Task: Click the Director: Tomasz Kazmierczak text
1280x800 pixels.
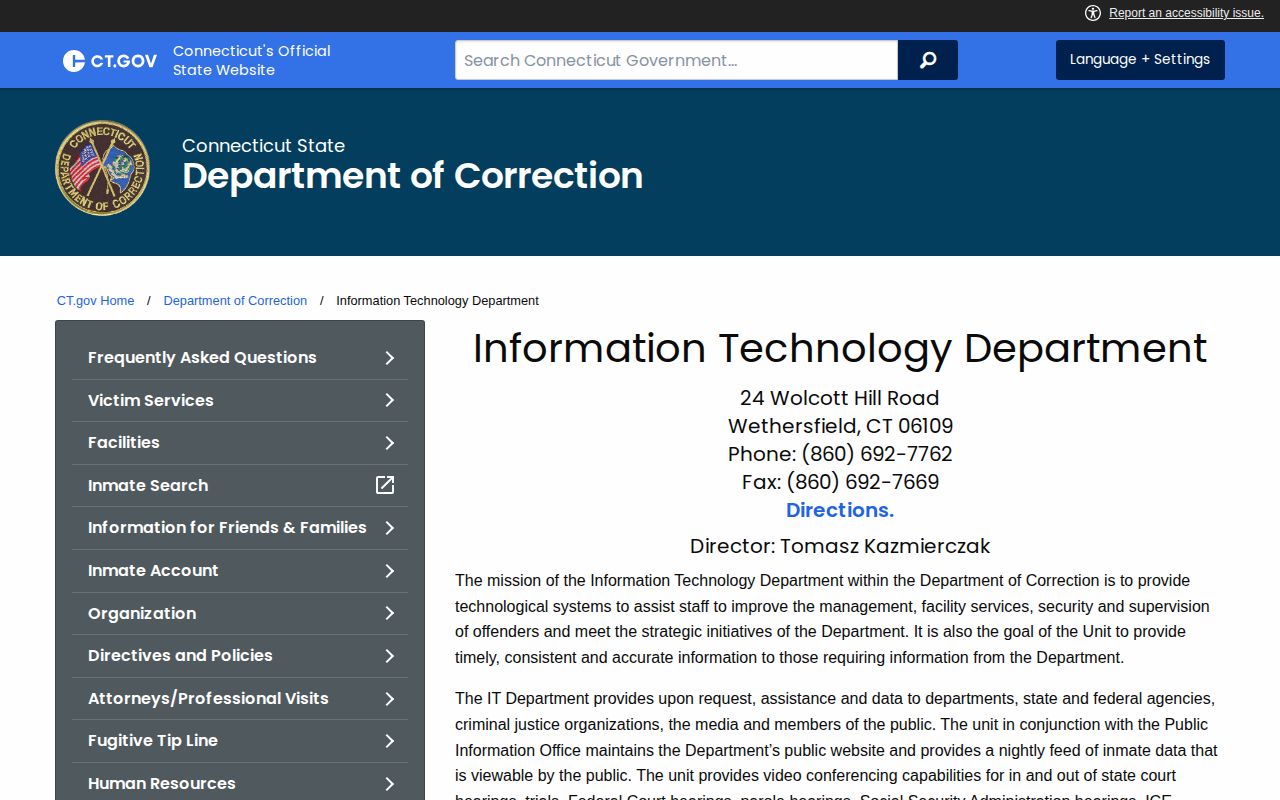Action: click(840, 546)
